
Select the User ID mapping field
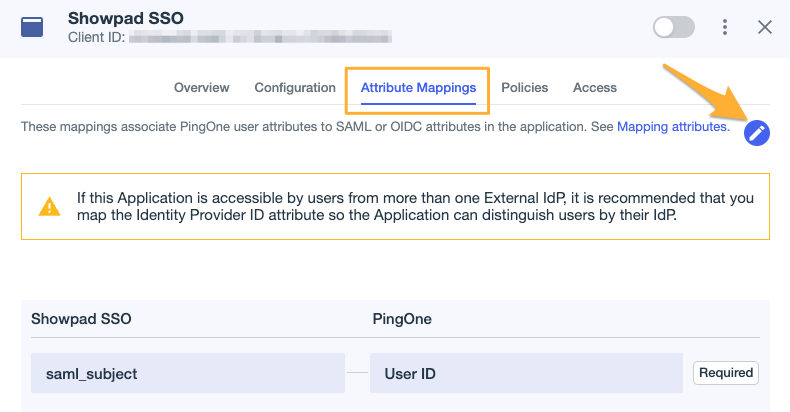click(x=526, y=373)
